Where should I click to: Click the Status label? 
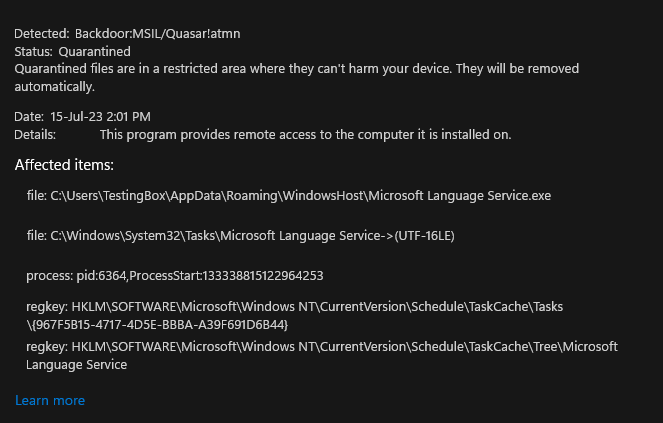pos(34,51)
